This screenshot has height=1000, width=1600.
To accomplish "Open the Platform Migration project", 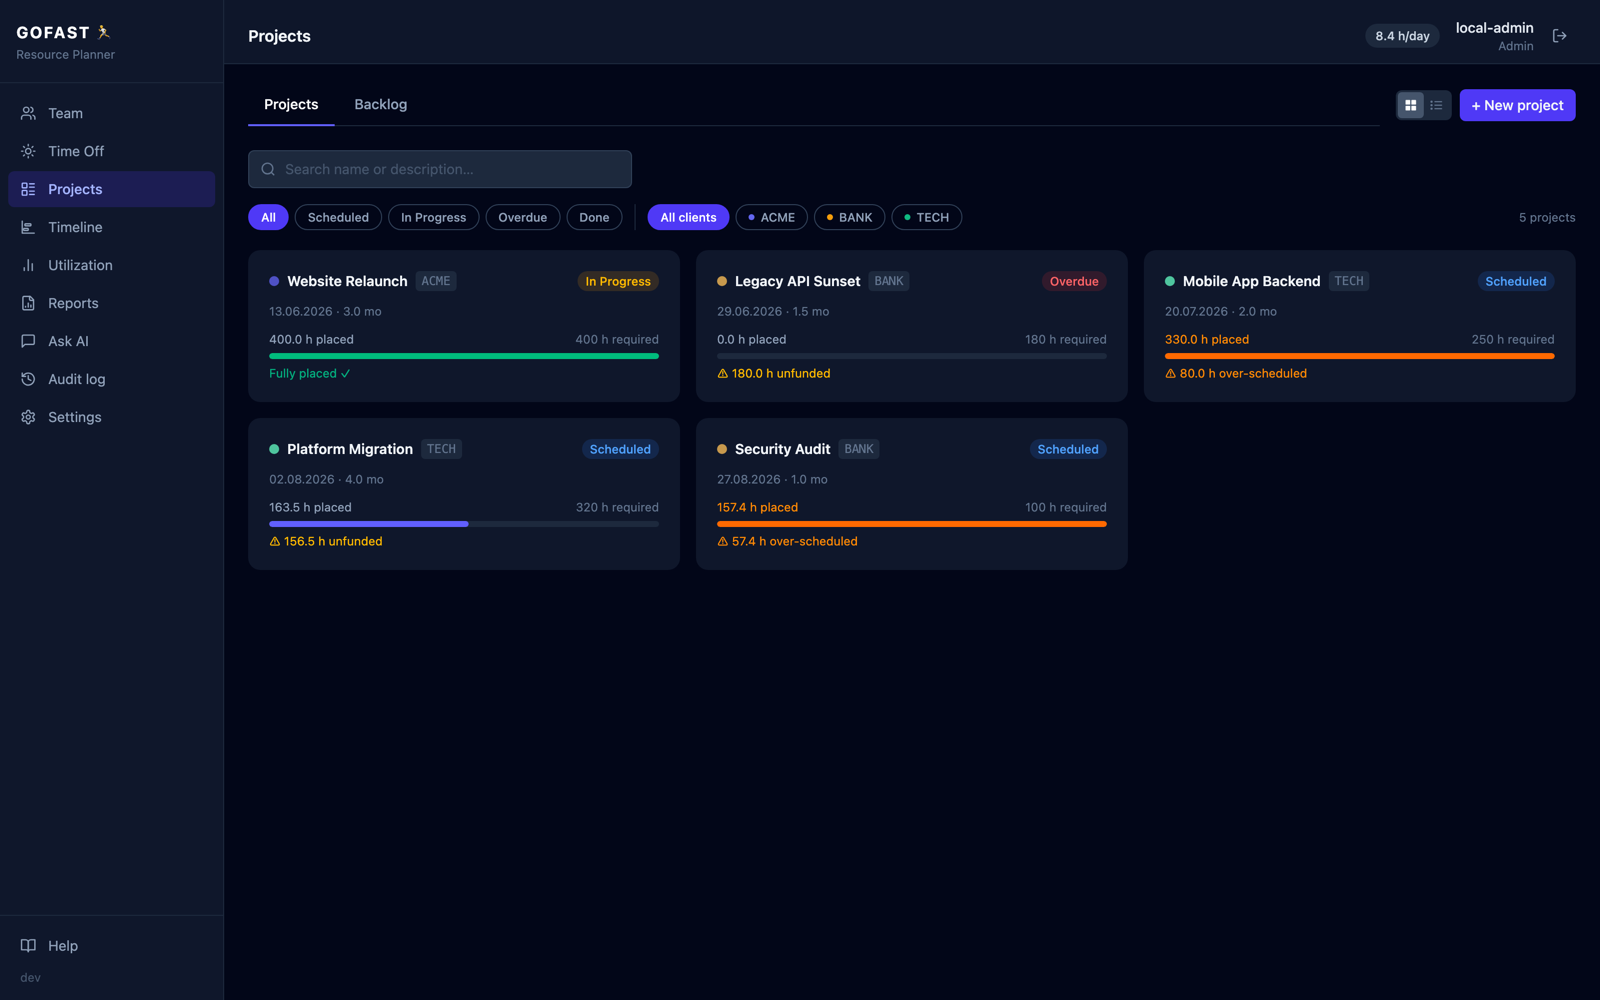I will [x=464, y=494].
